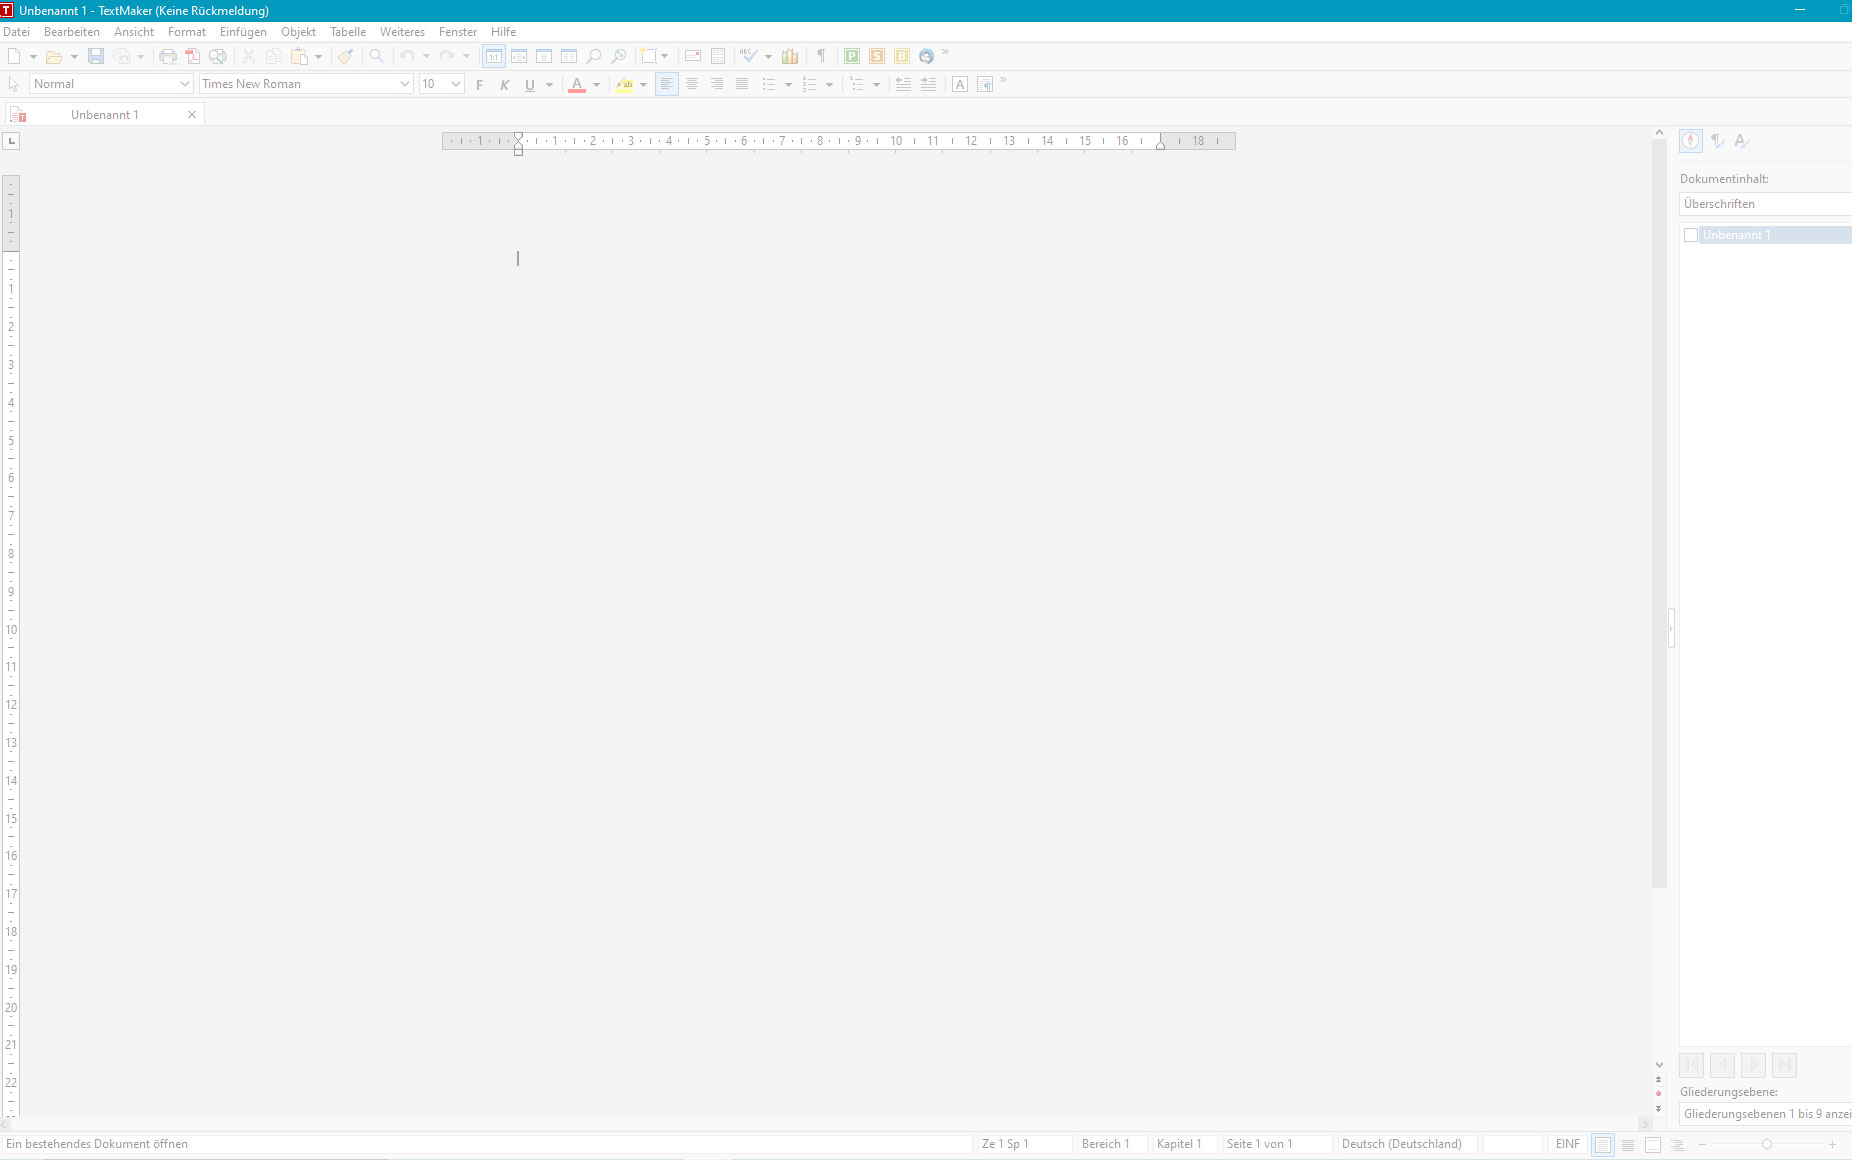Click the zoom out minus button
The width and height of the screenshot is (1852, 1160).
[x=1703, y=1145]
